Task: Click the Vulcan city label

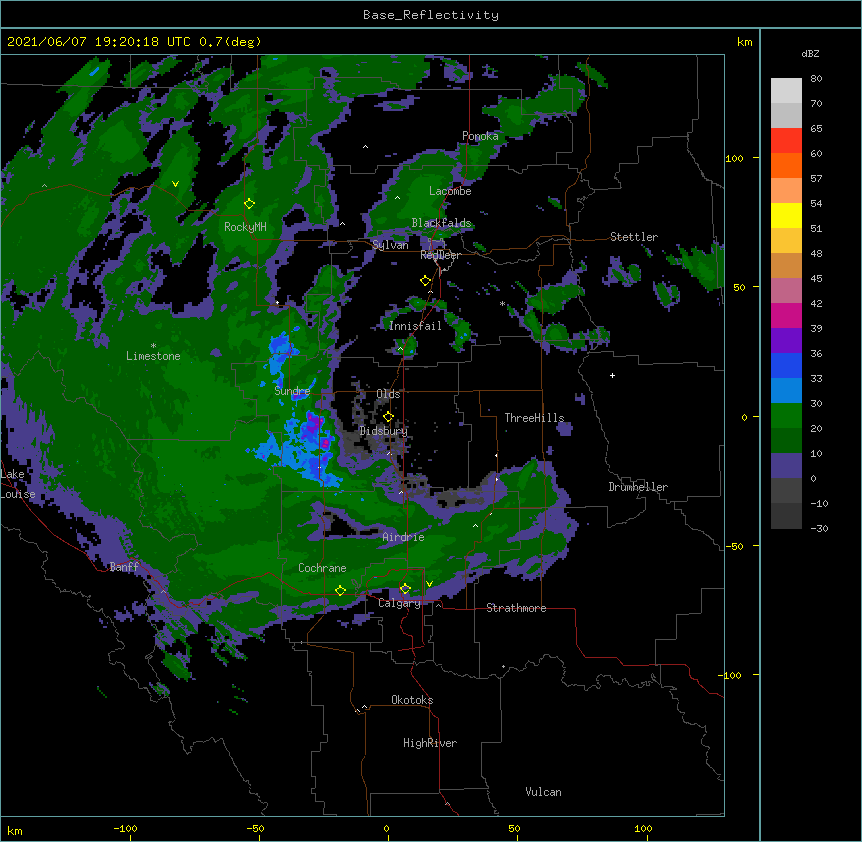Action: click(543, 792)
